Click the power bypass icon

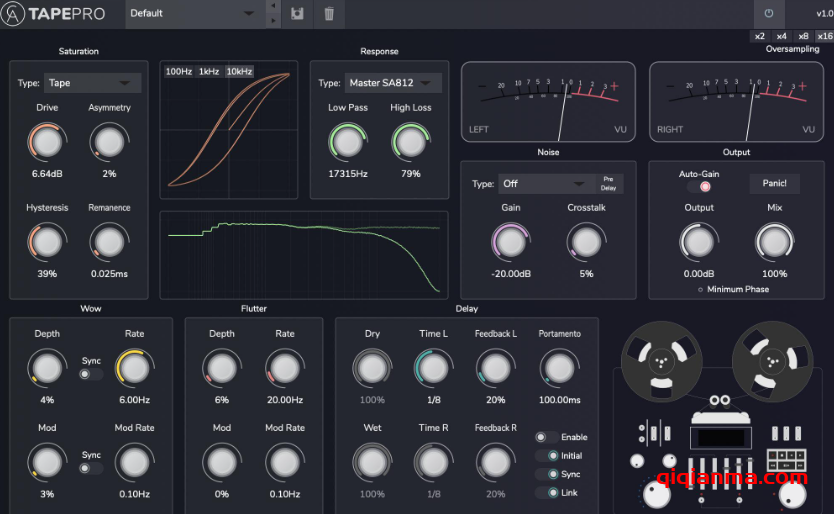(x=769, y=14)
